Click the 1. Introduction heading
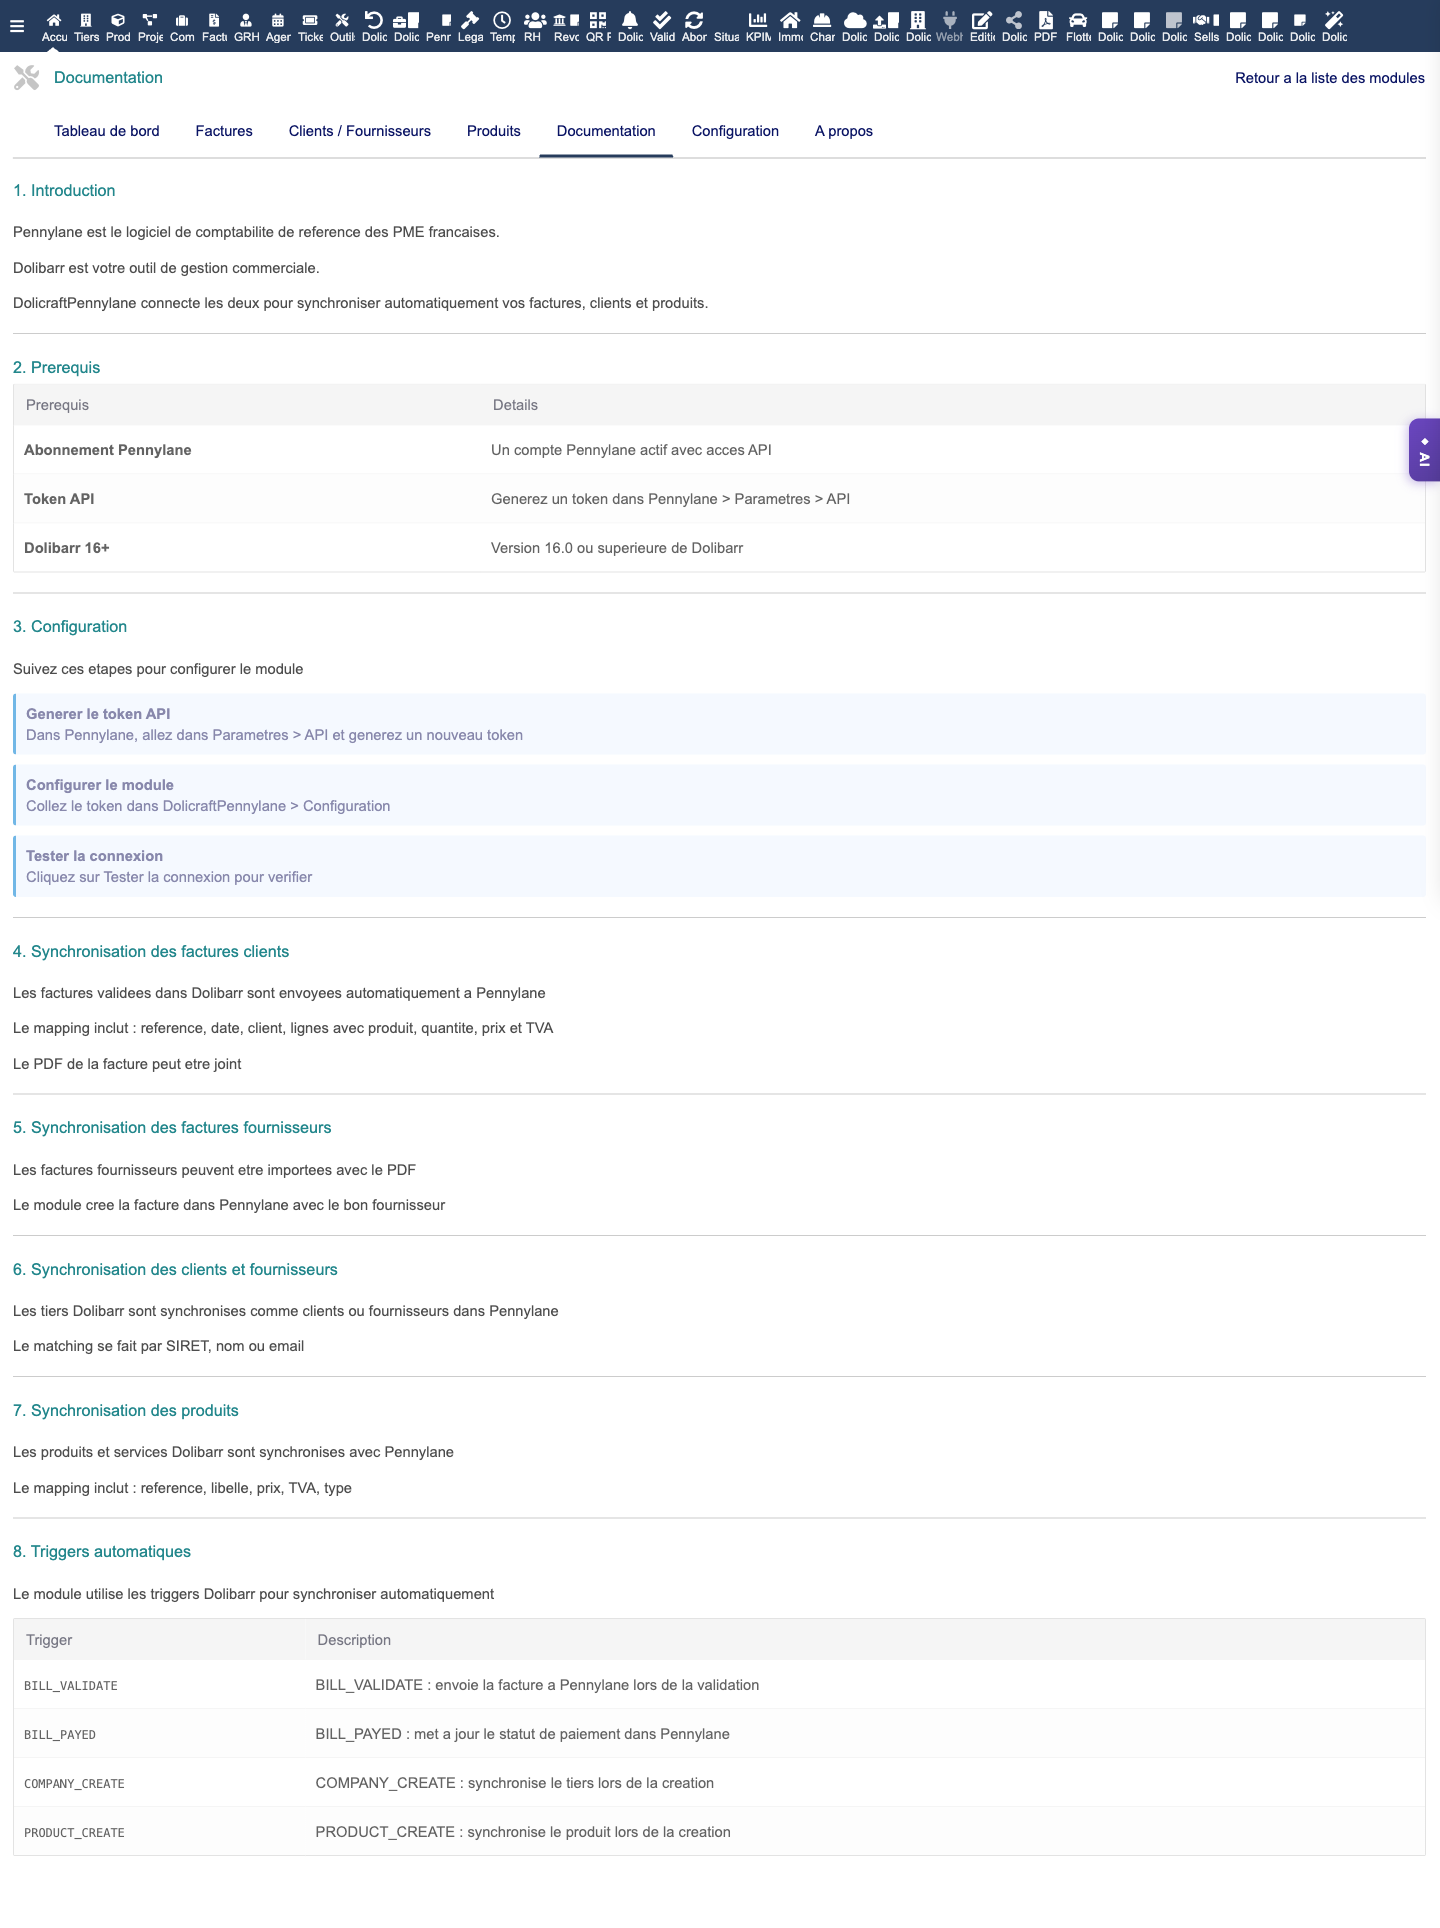This screenshot has height=1928, width=1440. click(x=64, y=191)
